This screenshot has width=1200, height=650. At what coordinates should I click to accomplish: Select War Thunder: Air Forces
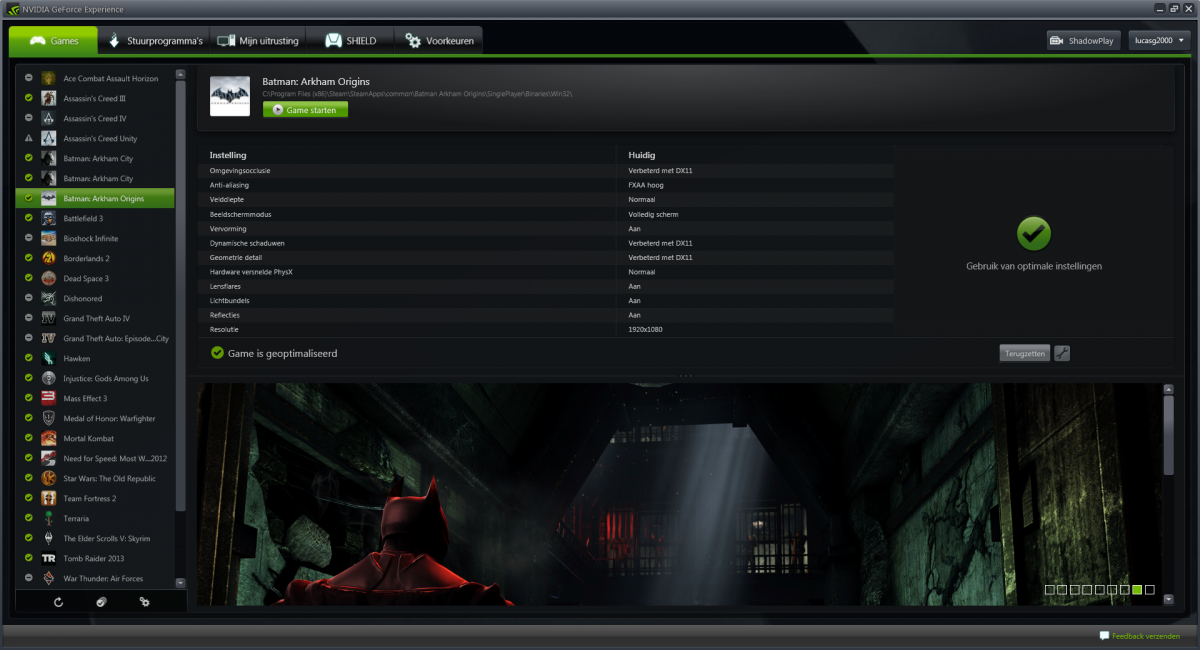tap(95, 579)
